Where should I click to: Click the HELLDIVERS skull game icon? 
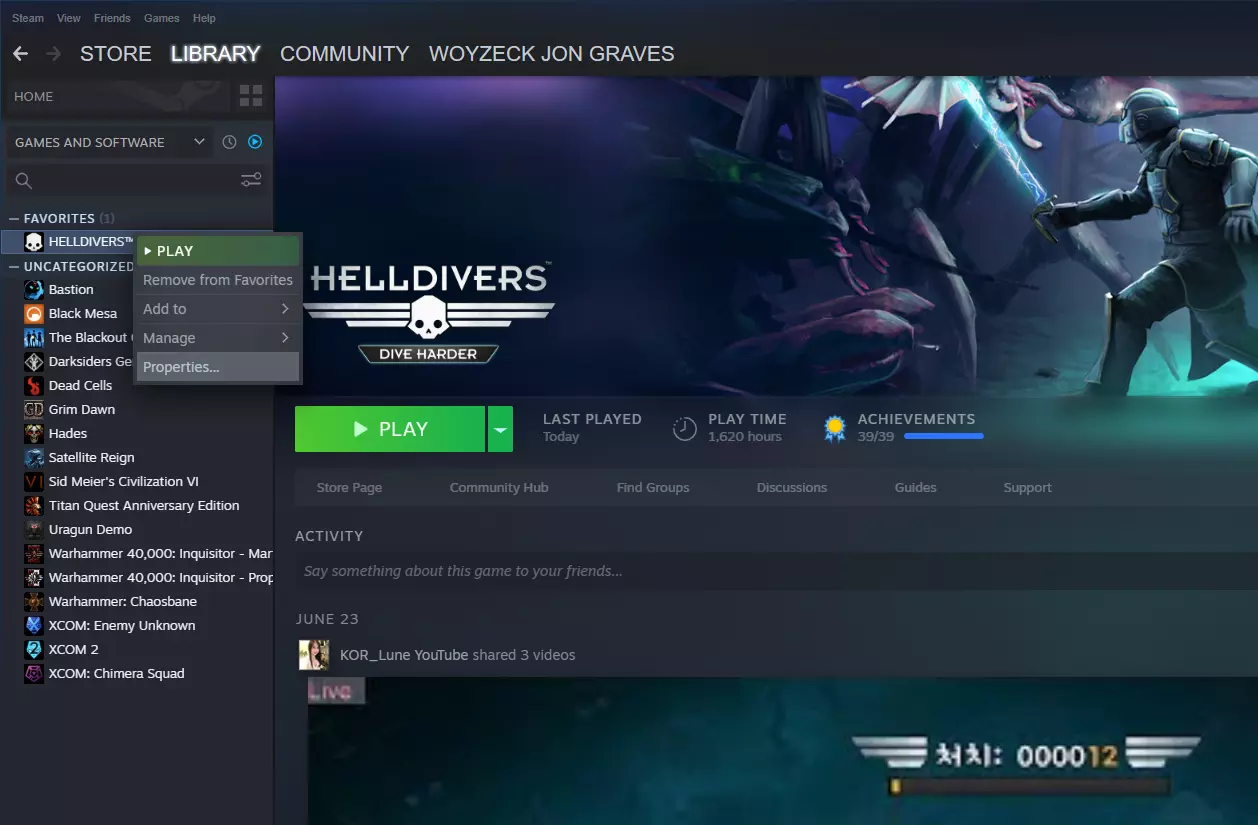point(33,242)
